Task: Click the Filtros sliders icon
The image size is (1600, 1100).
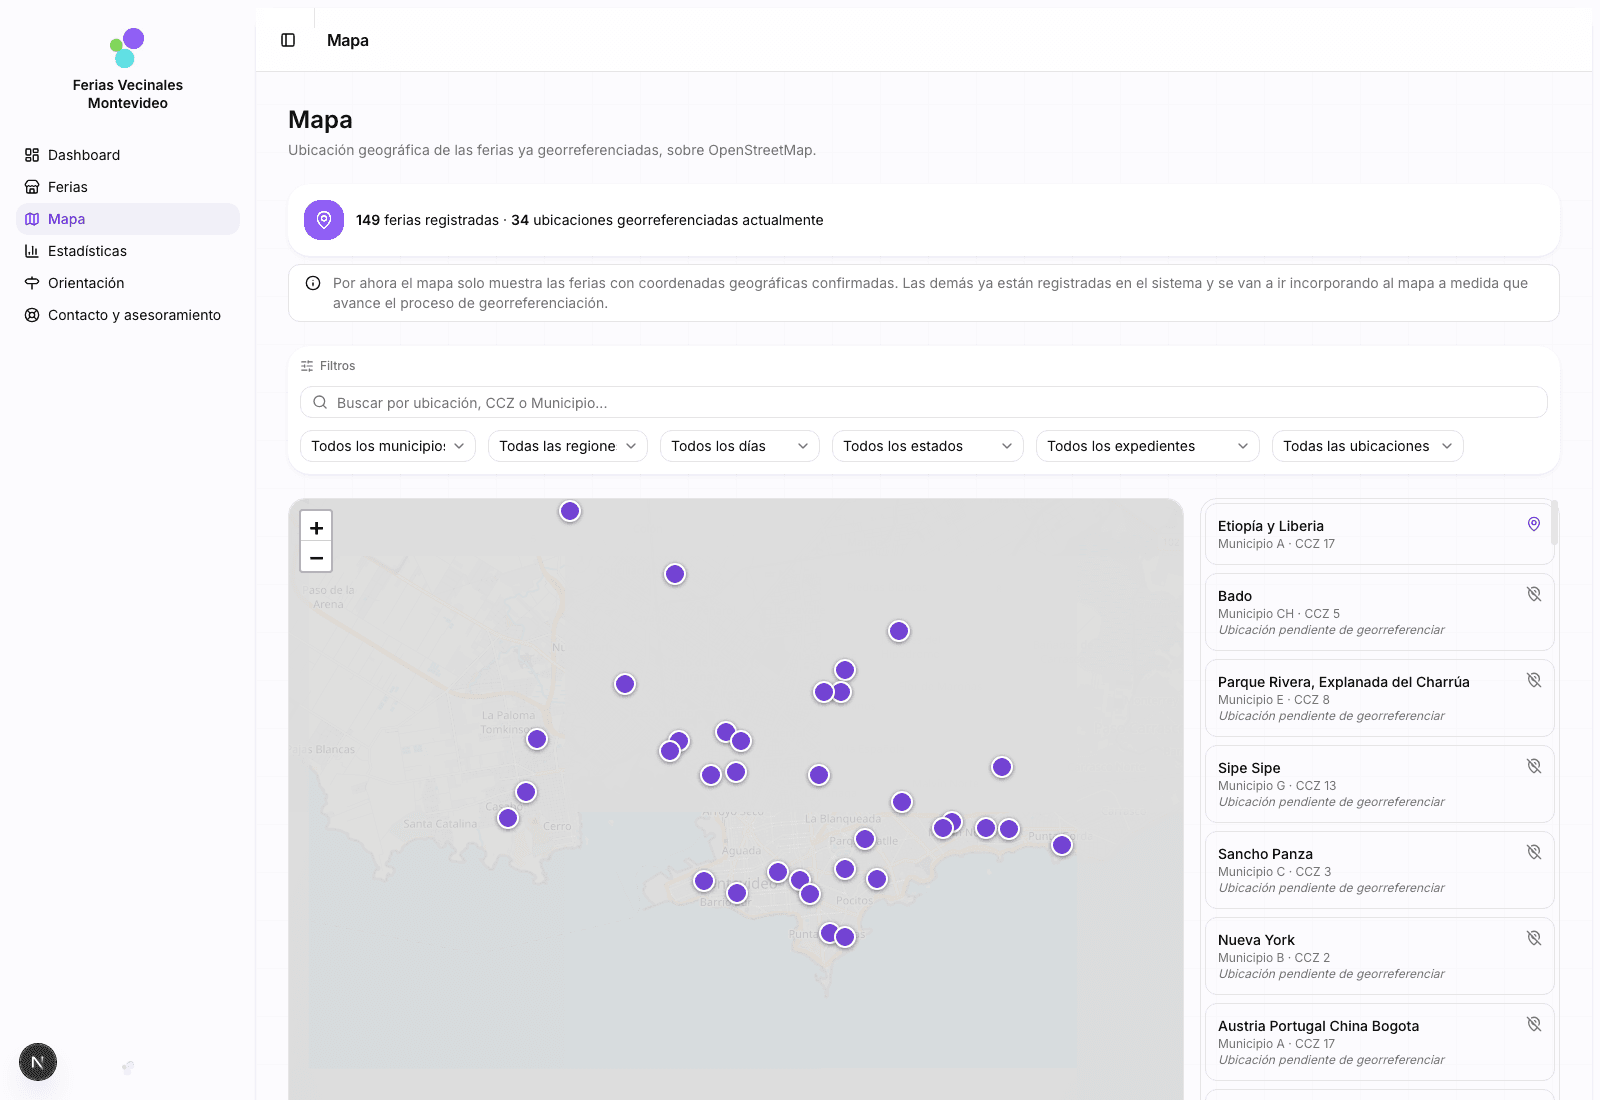Action: pyautogui.click(x=307, y=366)
